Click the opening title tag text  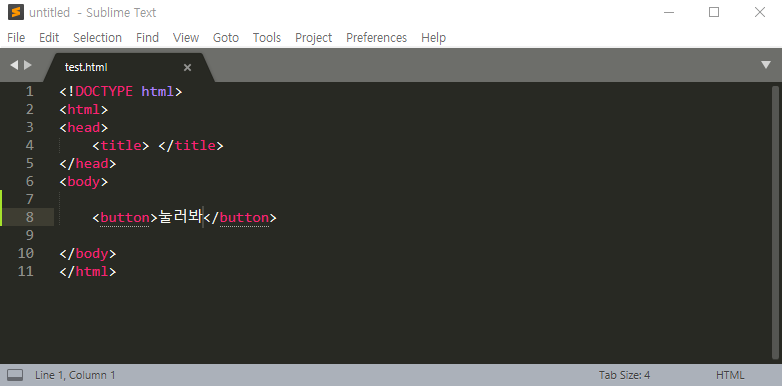click(121, 146)
